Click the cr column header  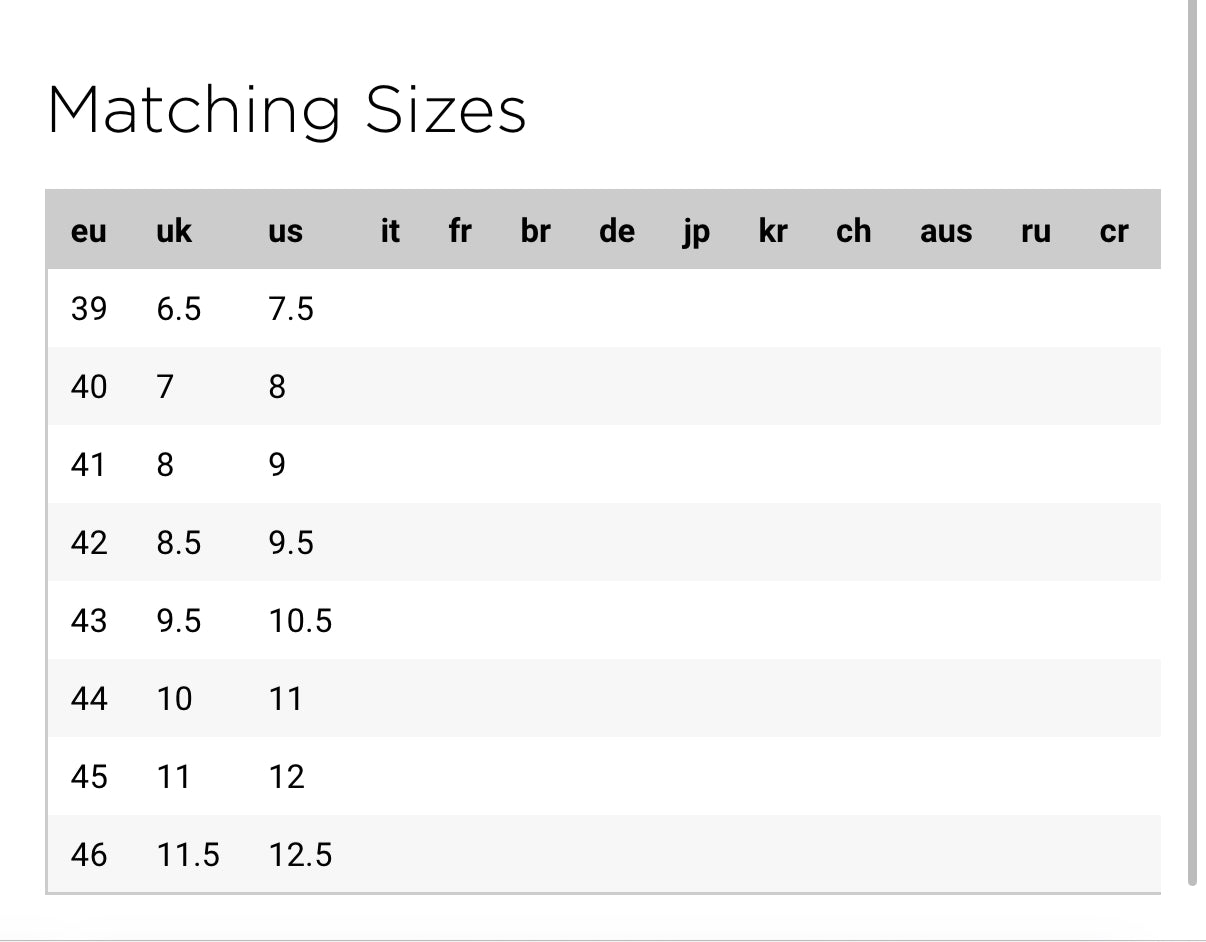[1113, 231]
